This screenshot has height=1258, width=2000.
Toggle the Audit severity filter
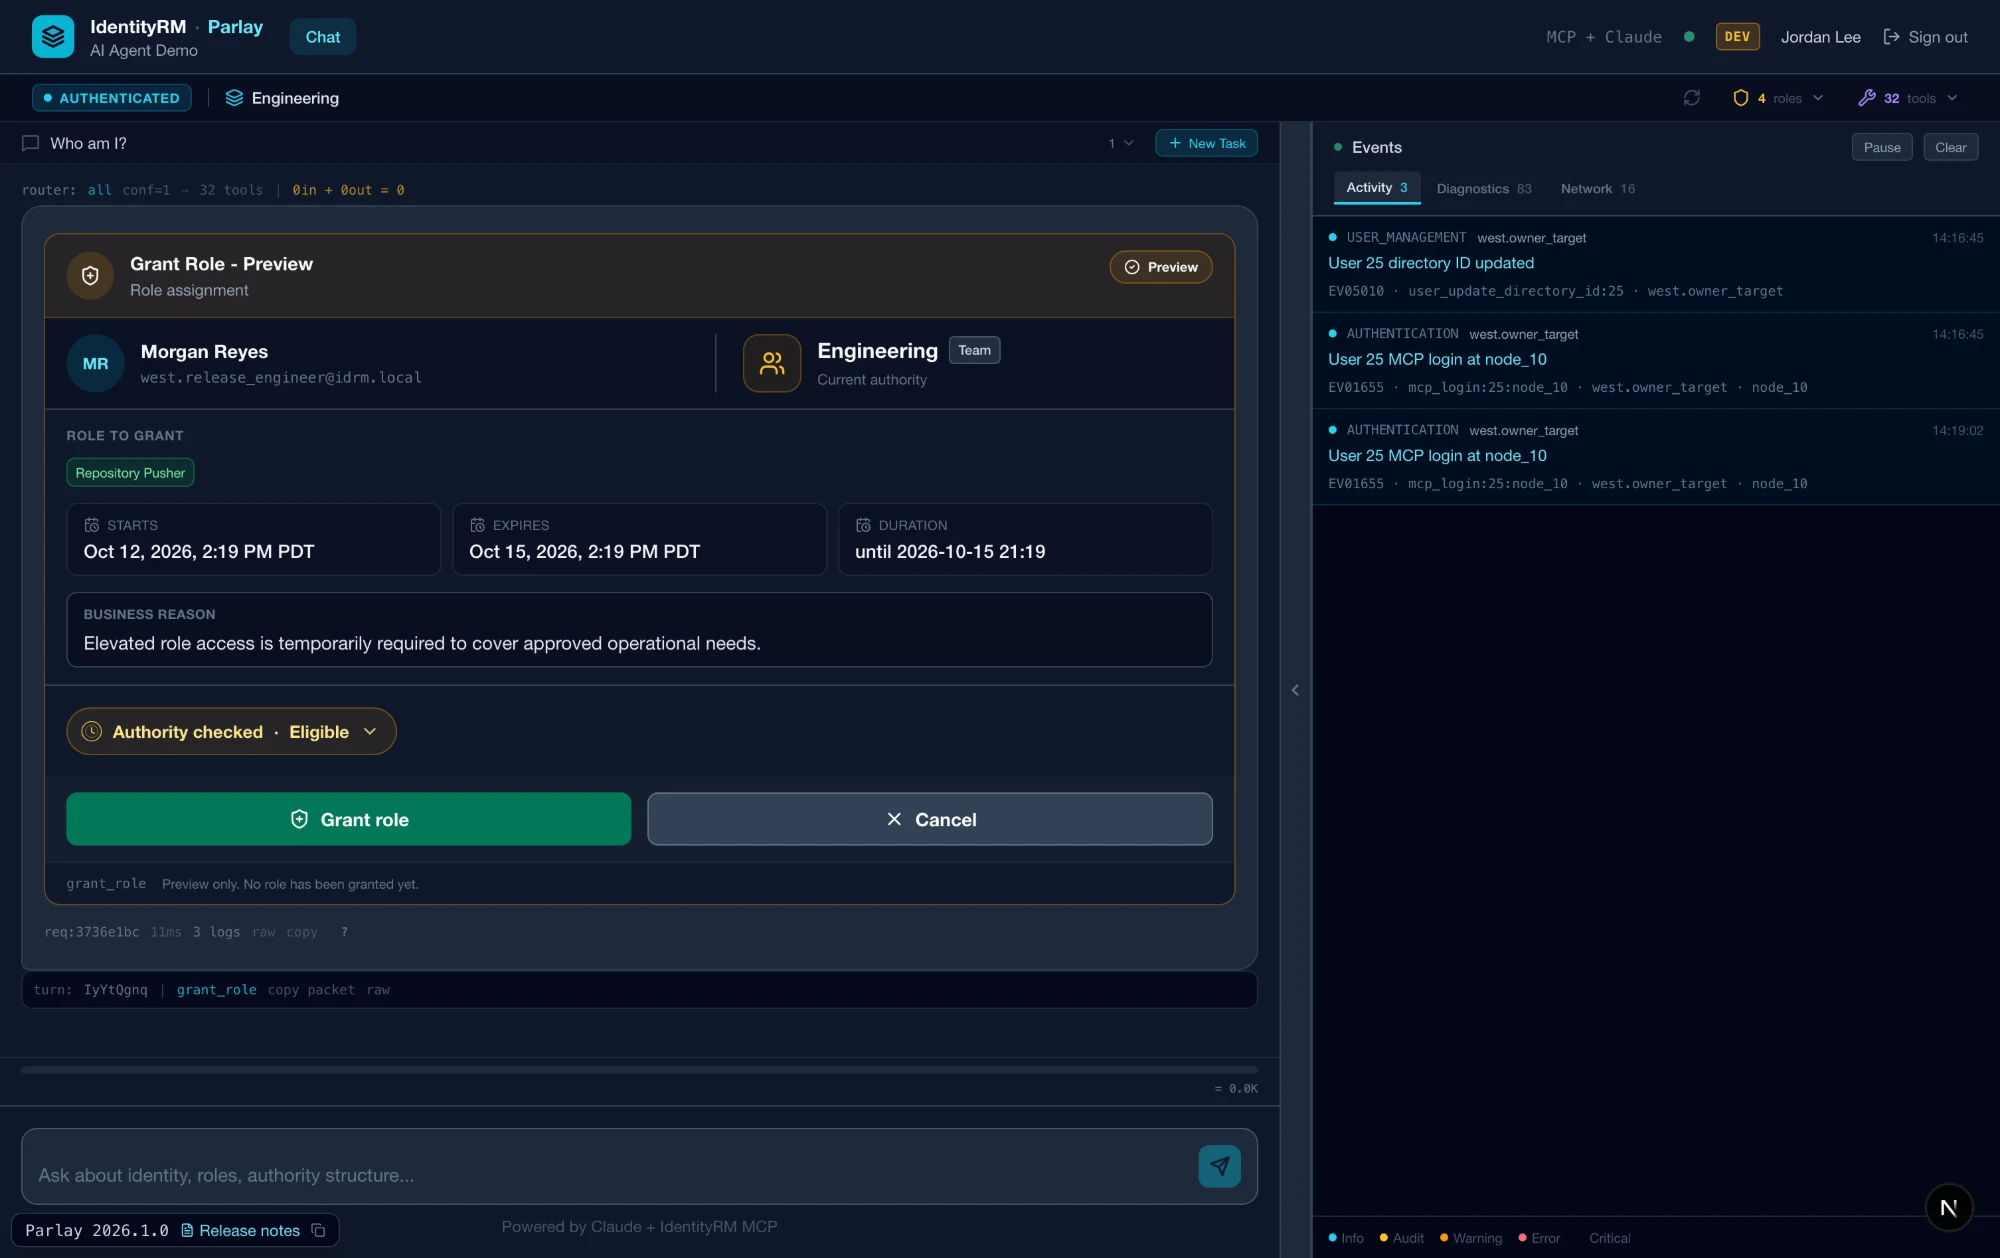(1402, 1238)
